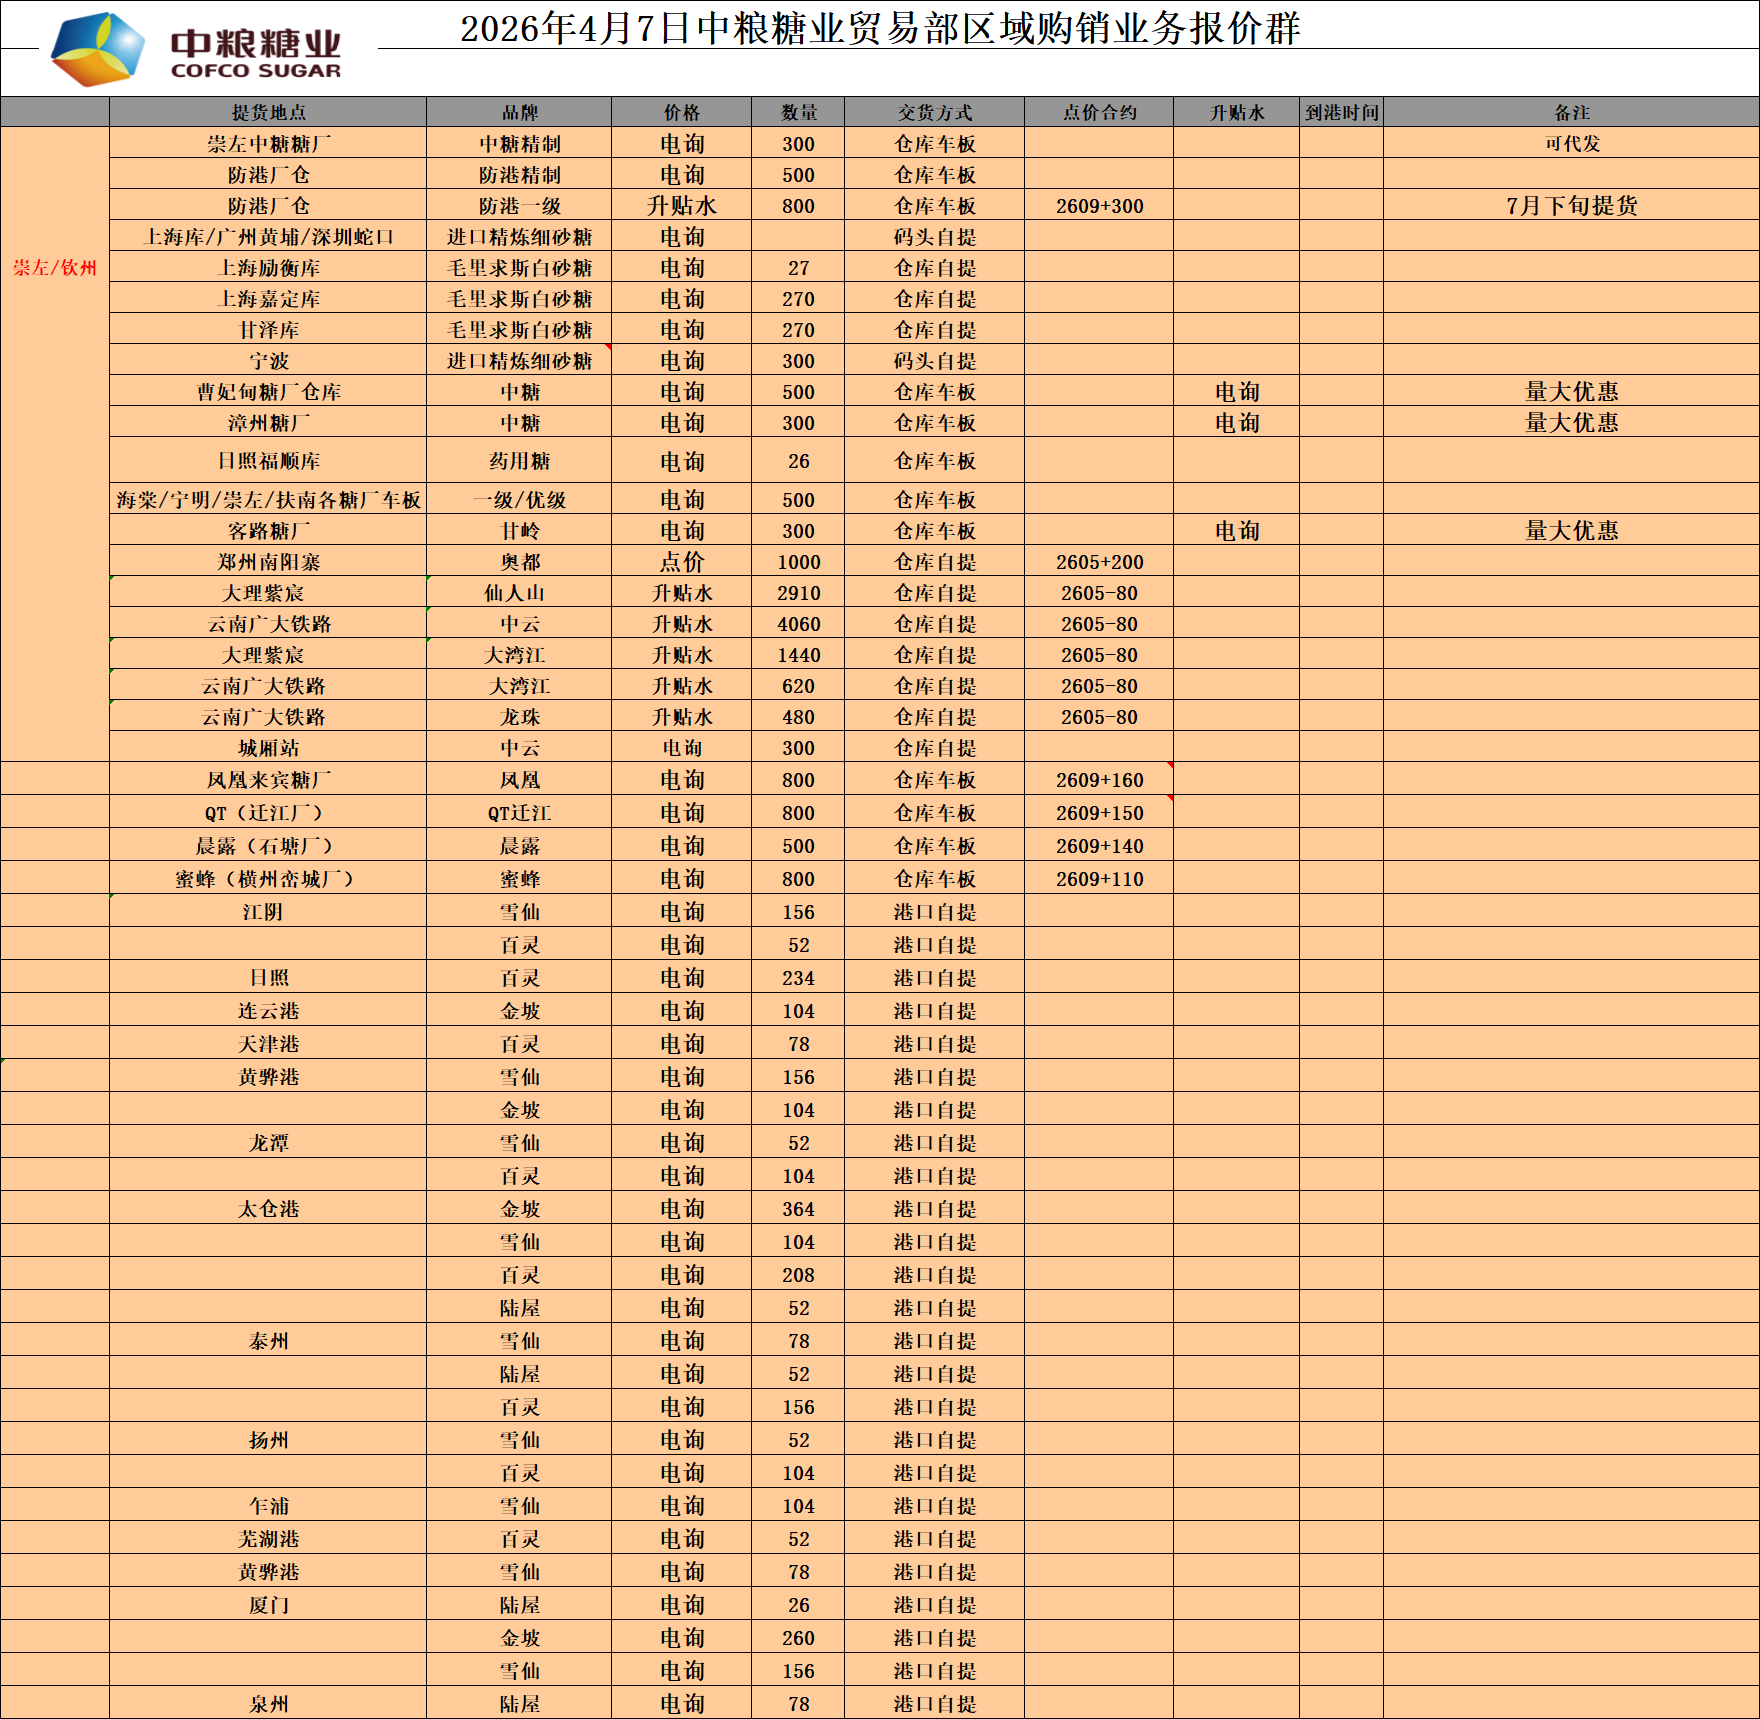Click the 价格 column header
The image size is (1760, 1719).
click(682, 112)
